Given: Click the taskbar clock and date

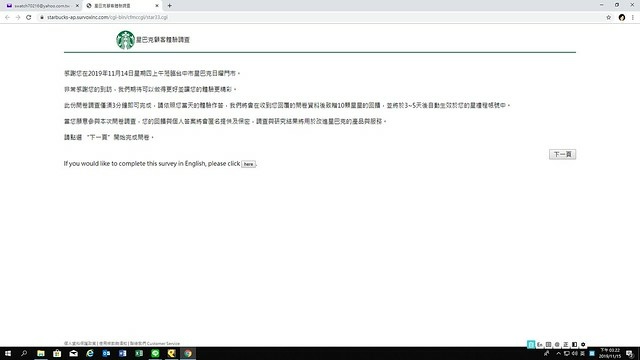Looking at the screenshot, I should point(610,353).
